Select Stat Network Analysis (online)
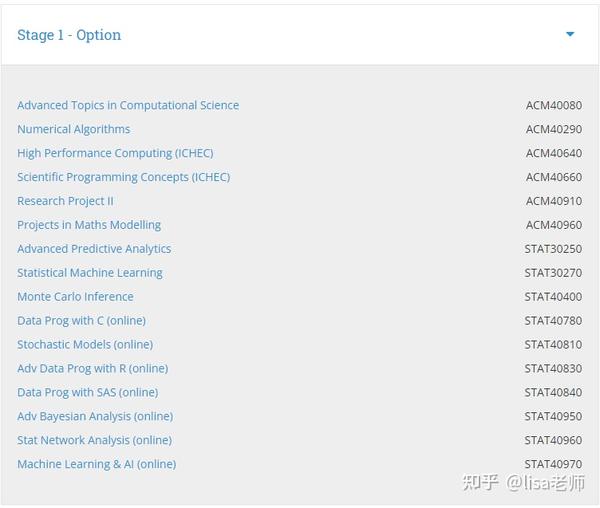Image resolution: width=600 pixels, height=508 pixels. point(94,441)
